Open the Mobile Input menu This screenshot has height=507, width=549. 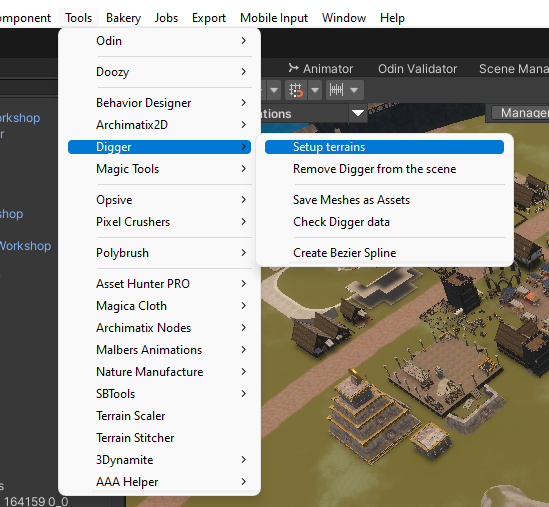(274, 18)
